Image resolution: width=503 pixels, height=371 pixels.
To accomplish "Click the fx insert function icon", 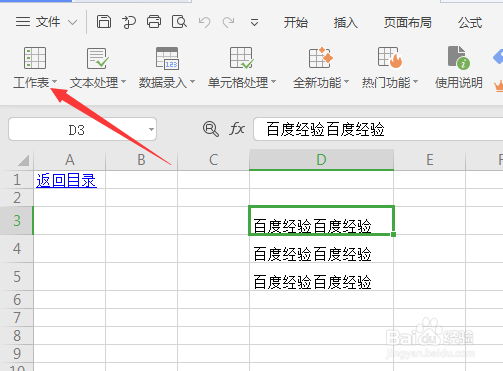I will pos(237,129).
